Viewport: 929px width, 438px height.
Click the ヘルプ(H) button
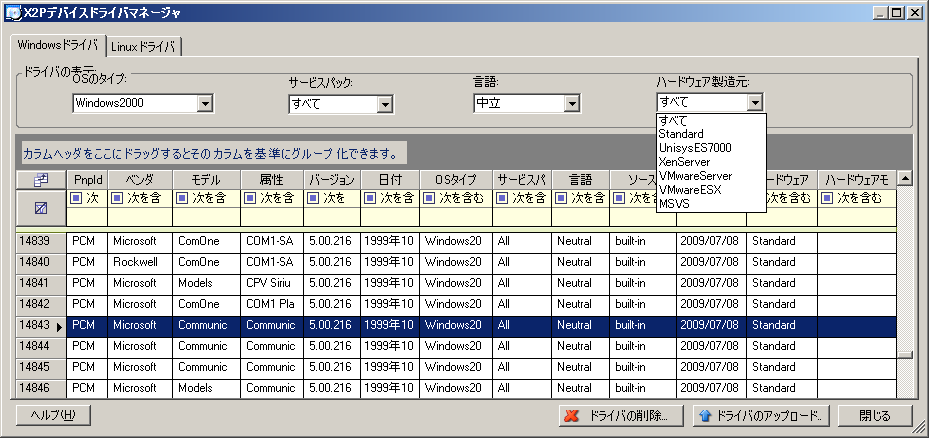coord(53,415)
